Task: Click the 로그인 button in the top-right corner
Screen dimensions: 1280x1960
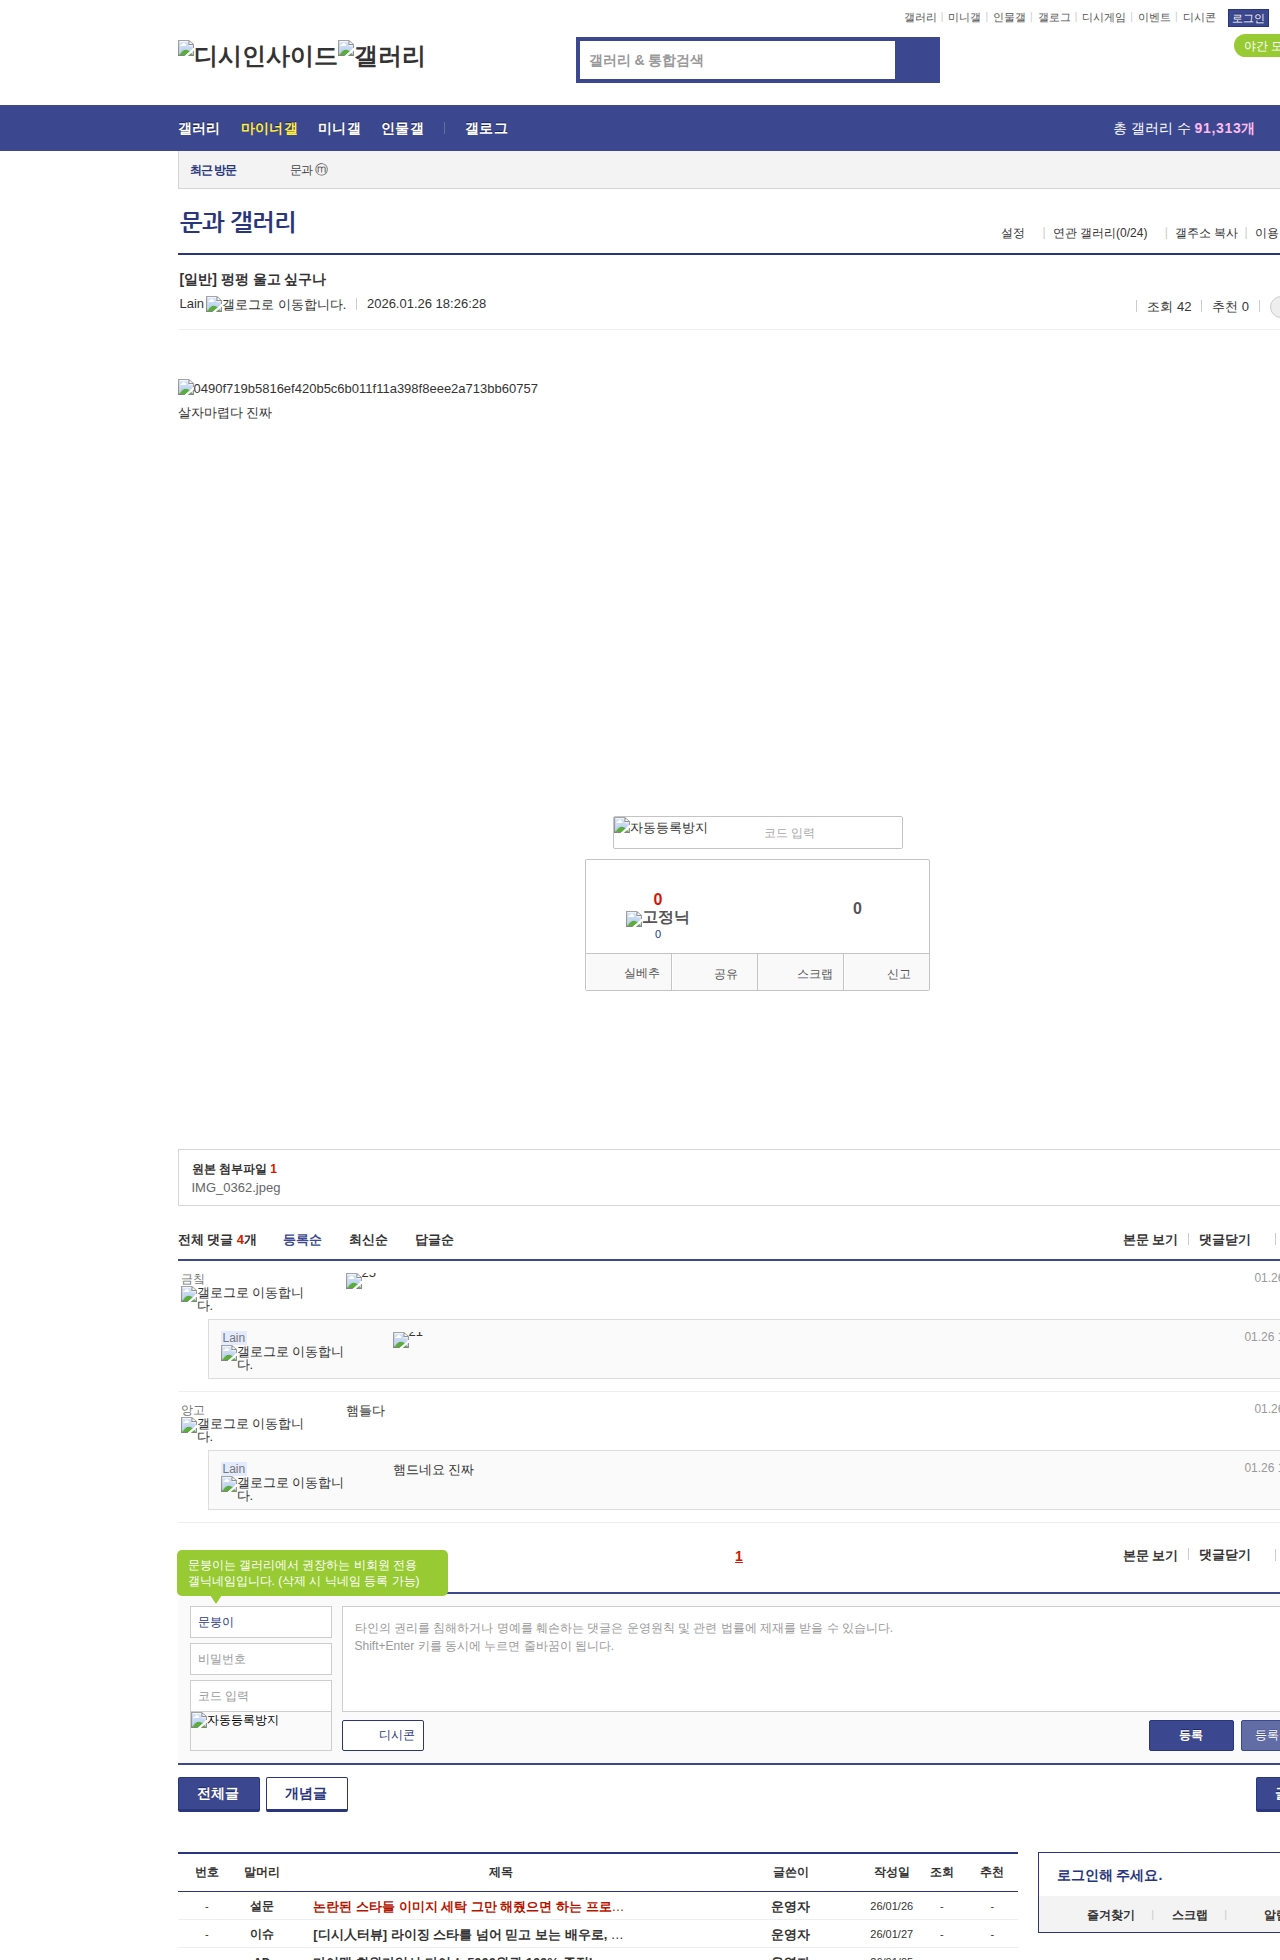Action: (x=1248, y=18)
